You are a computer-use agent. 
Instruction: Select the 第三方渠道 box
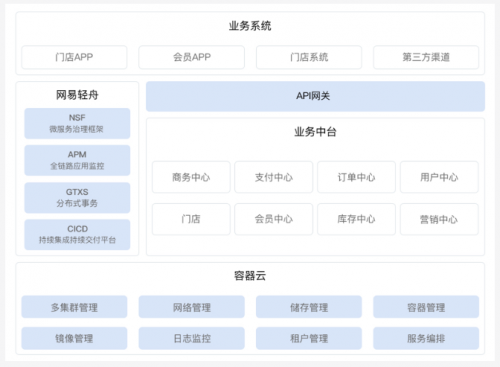[426, 57]
